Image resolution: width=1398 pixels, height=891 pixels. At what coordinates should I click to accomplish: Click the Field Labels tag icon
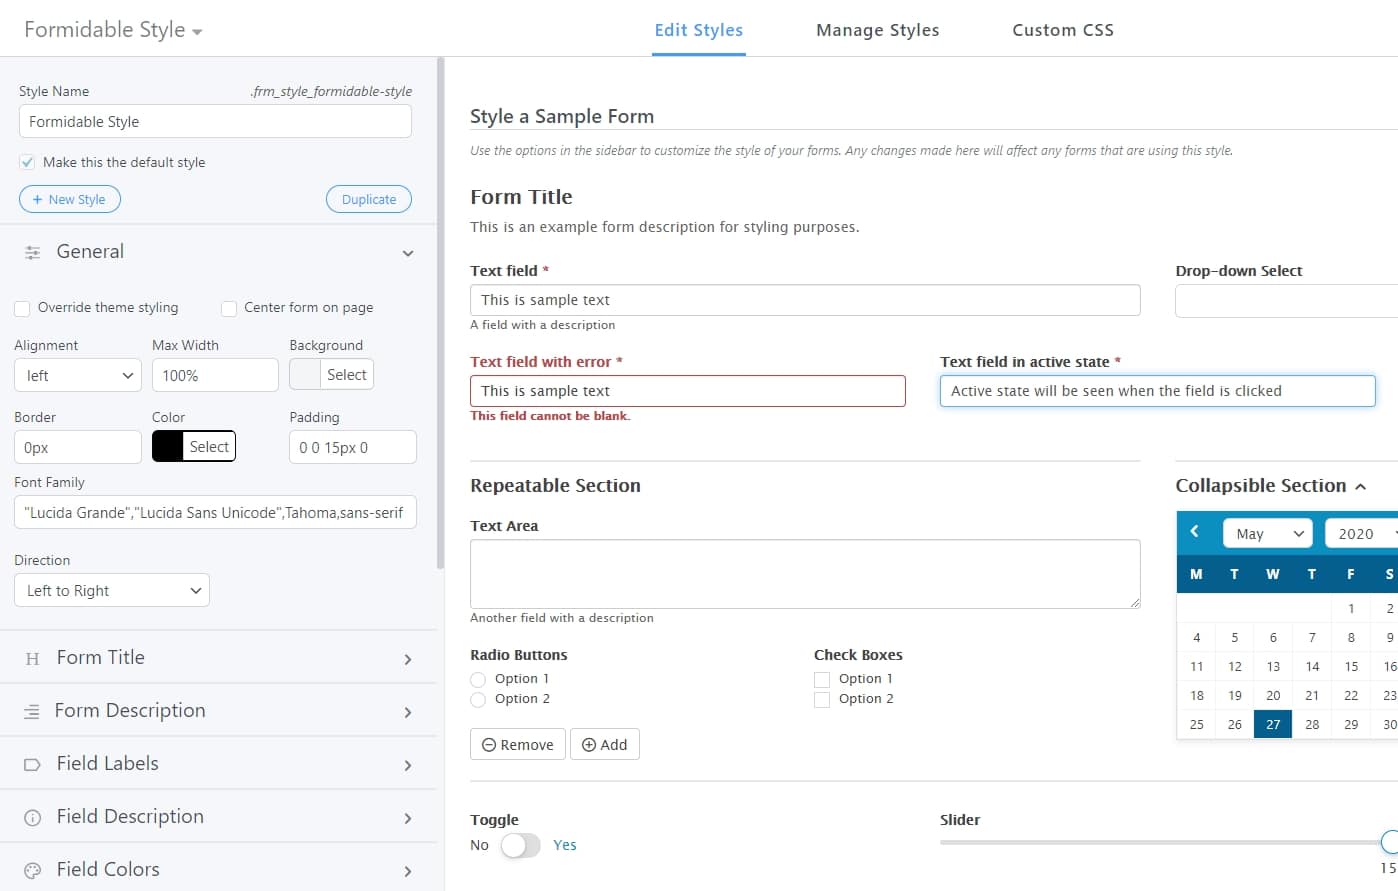click(32, 765)
